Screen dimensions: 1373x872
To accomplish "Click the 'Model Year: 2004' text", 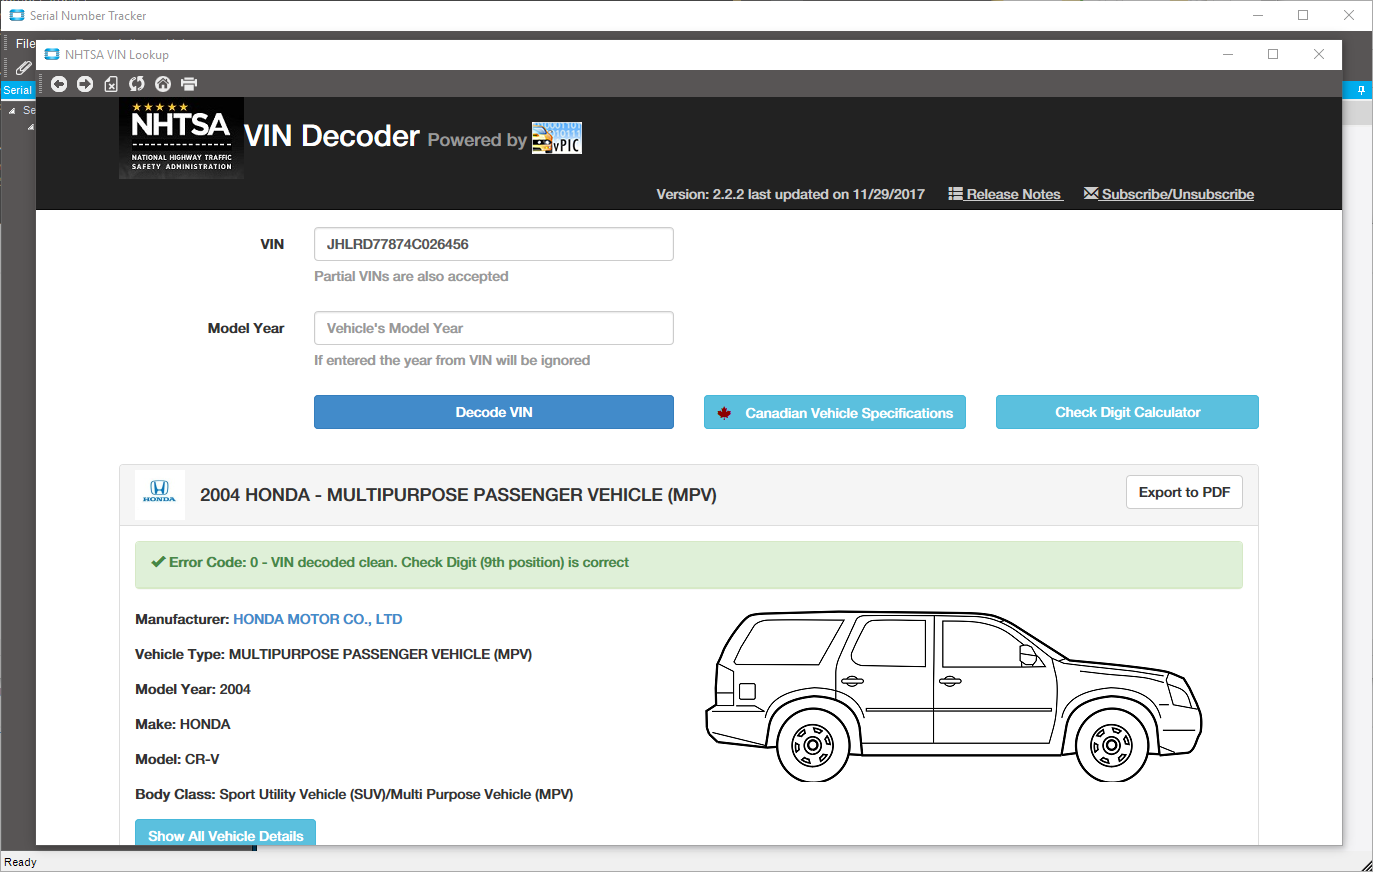I will coord(193,689).
